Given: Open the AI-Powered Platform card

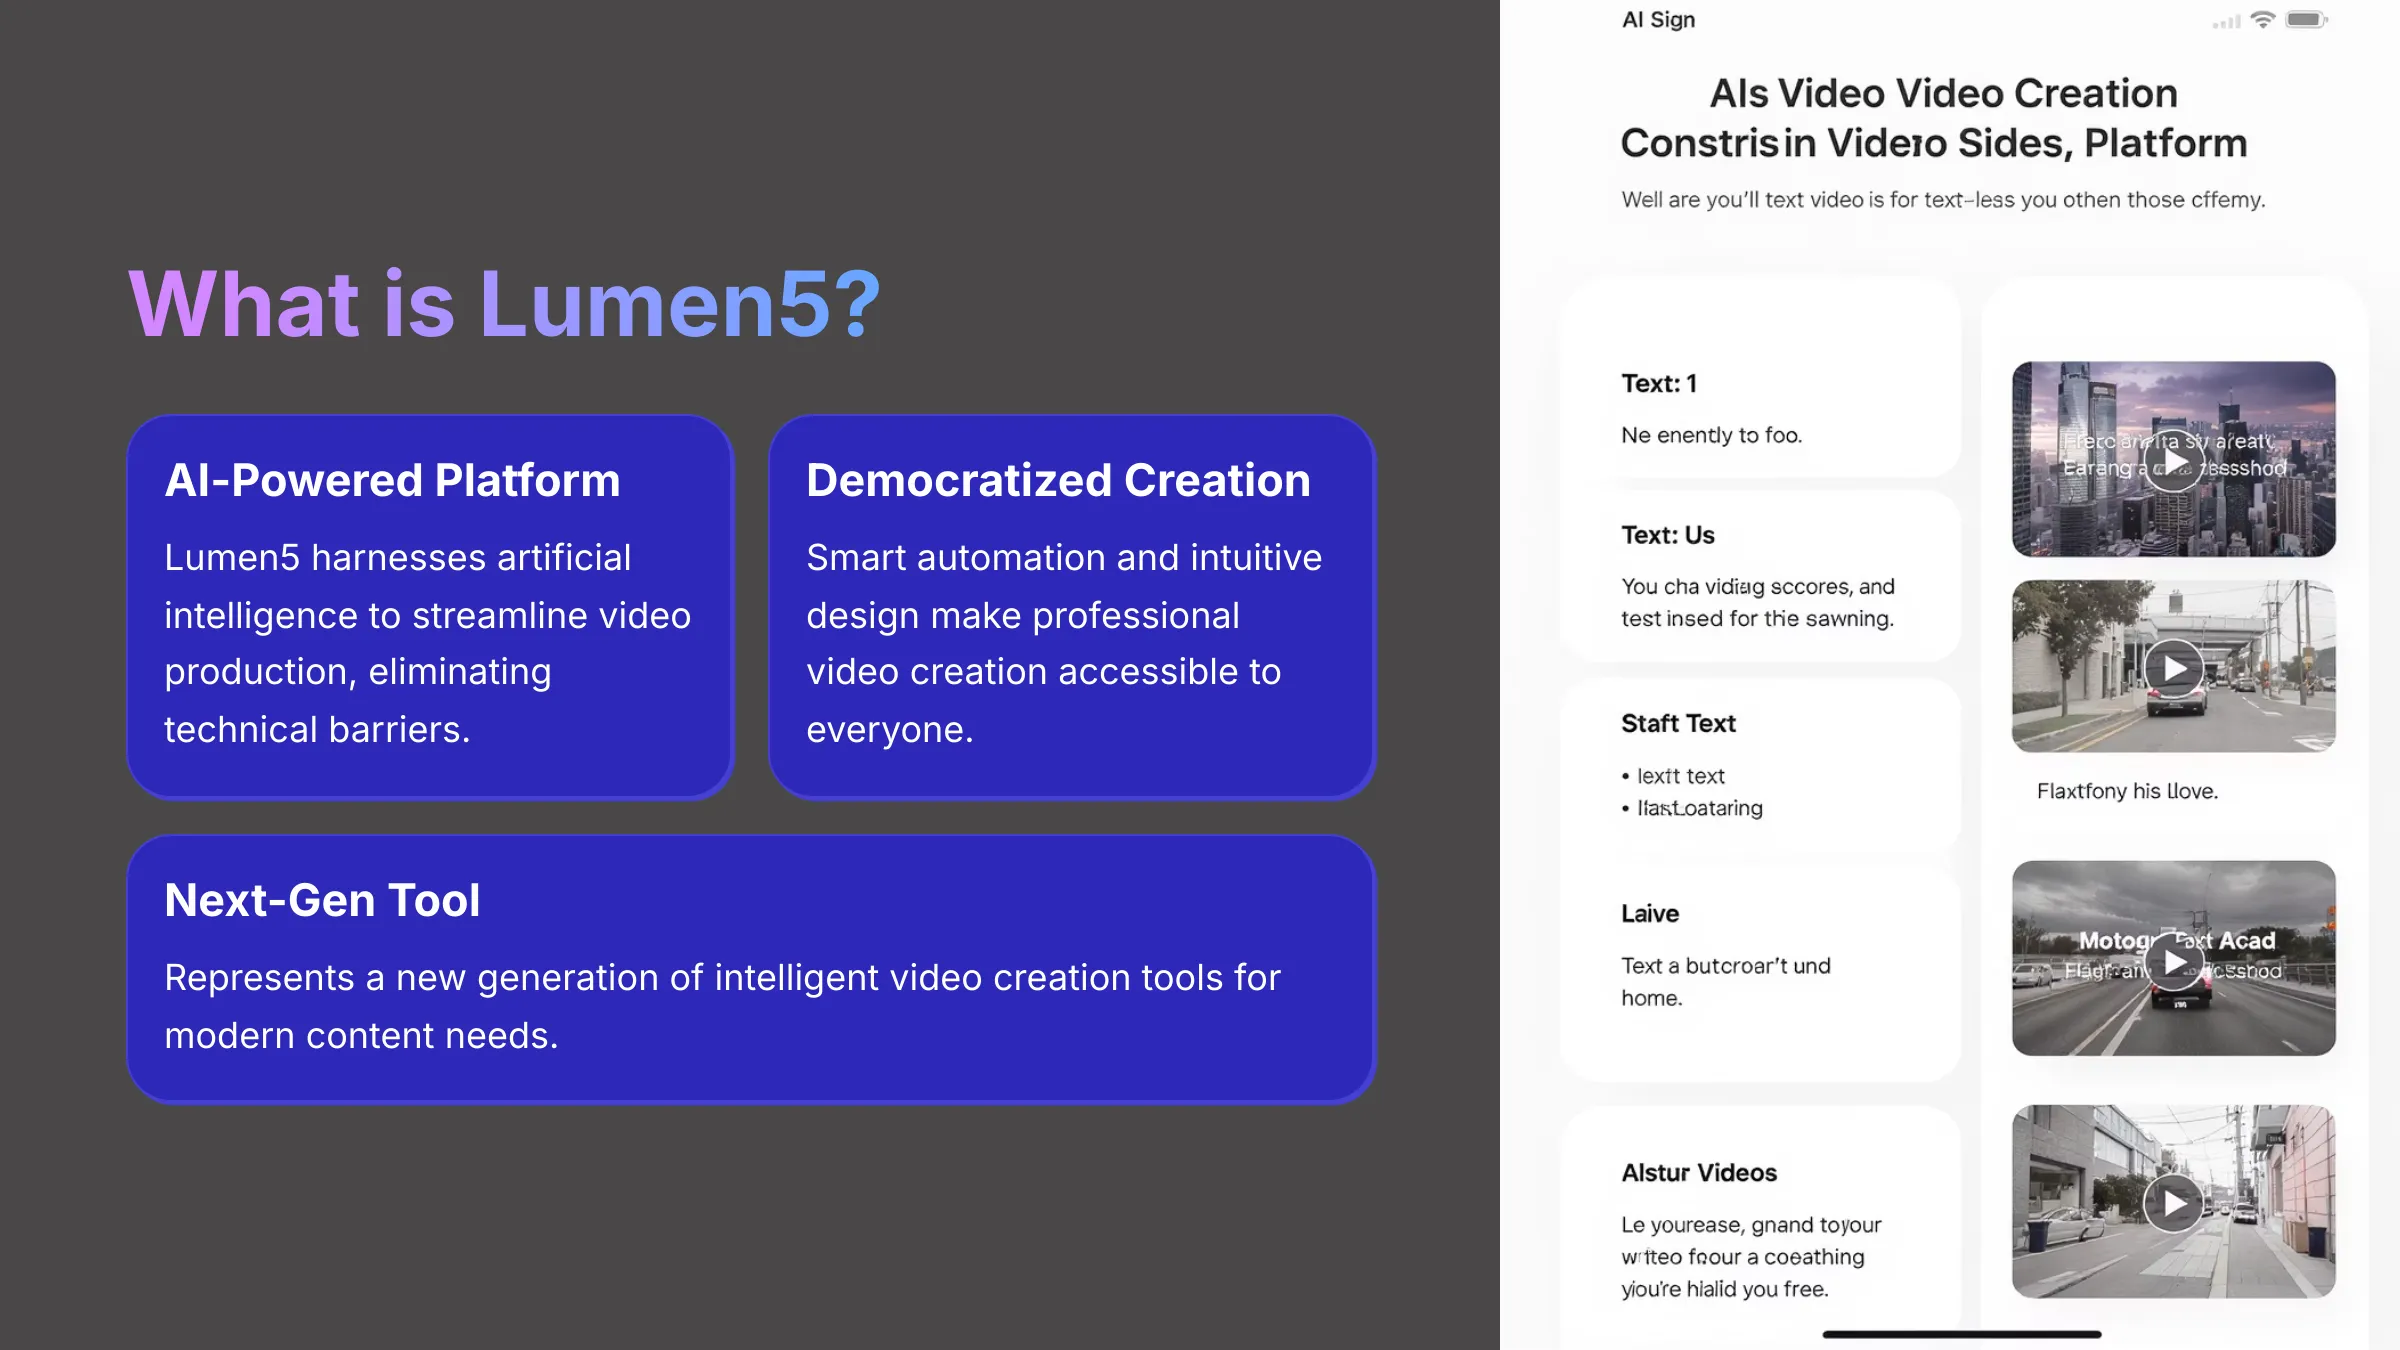Looking at the screenshot, I should coord(430,607).
